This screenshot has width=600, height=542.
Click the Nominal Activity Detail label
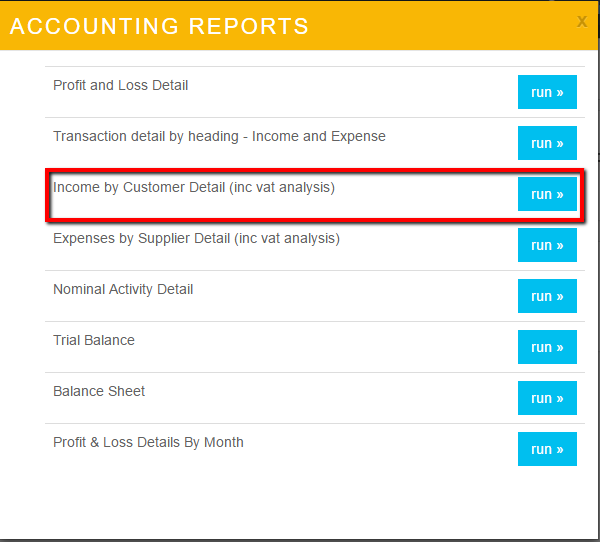[123, 290]
